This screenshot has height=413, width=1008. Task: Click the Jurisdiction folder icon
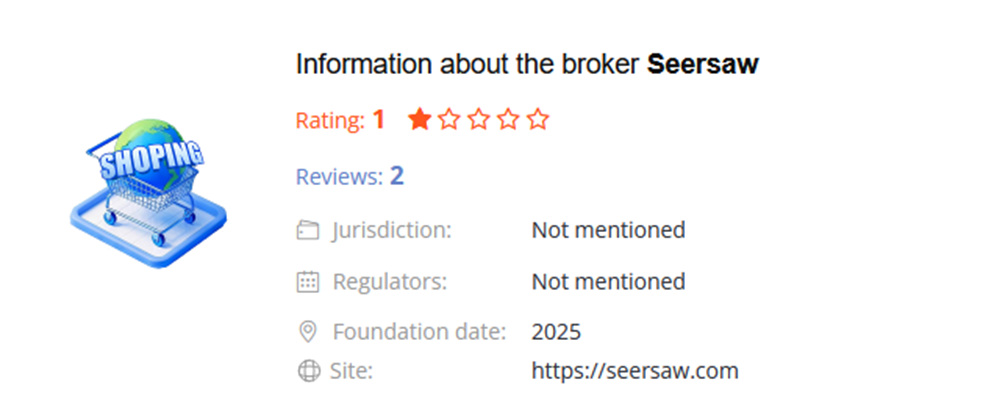point(308,231)
